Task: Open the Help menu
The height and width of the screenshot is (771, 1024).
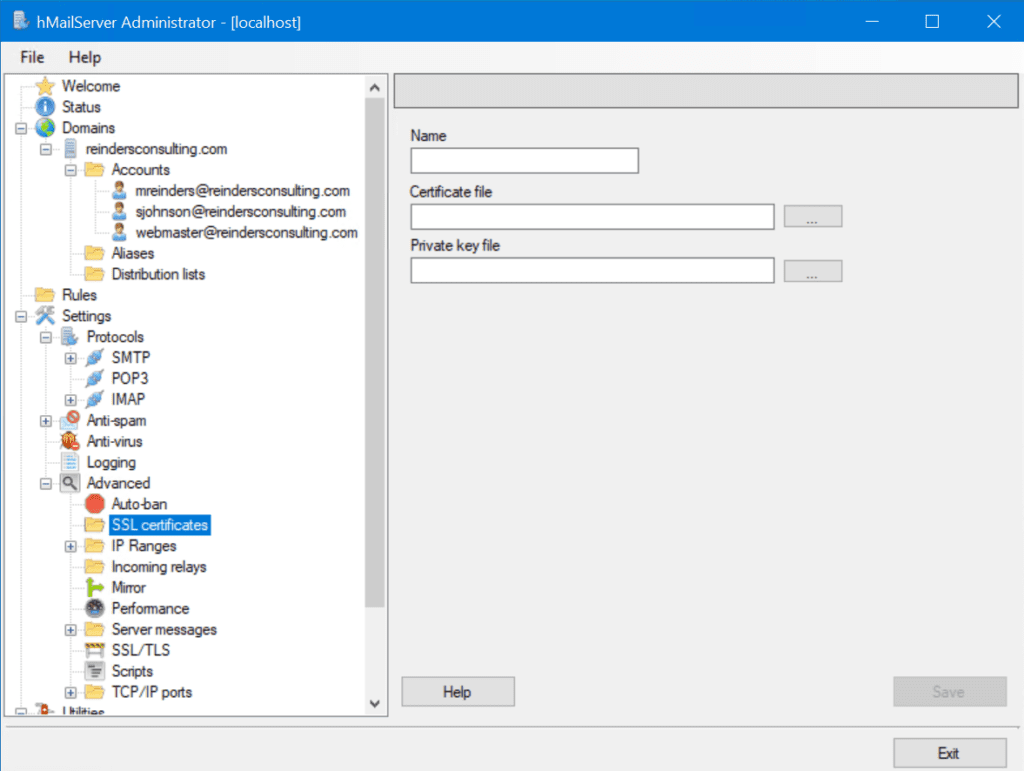Action: 84,57
